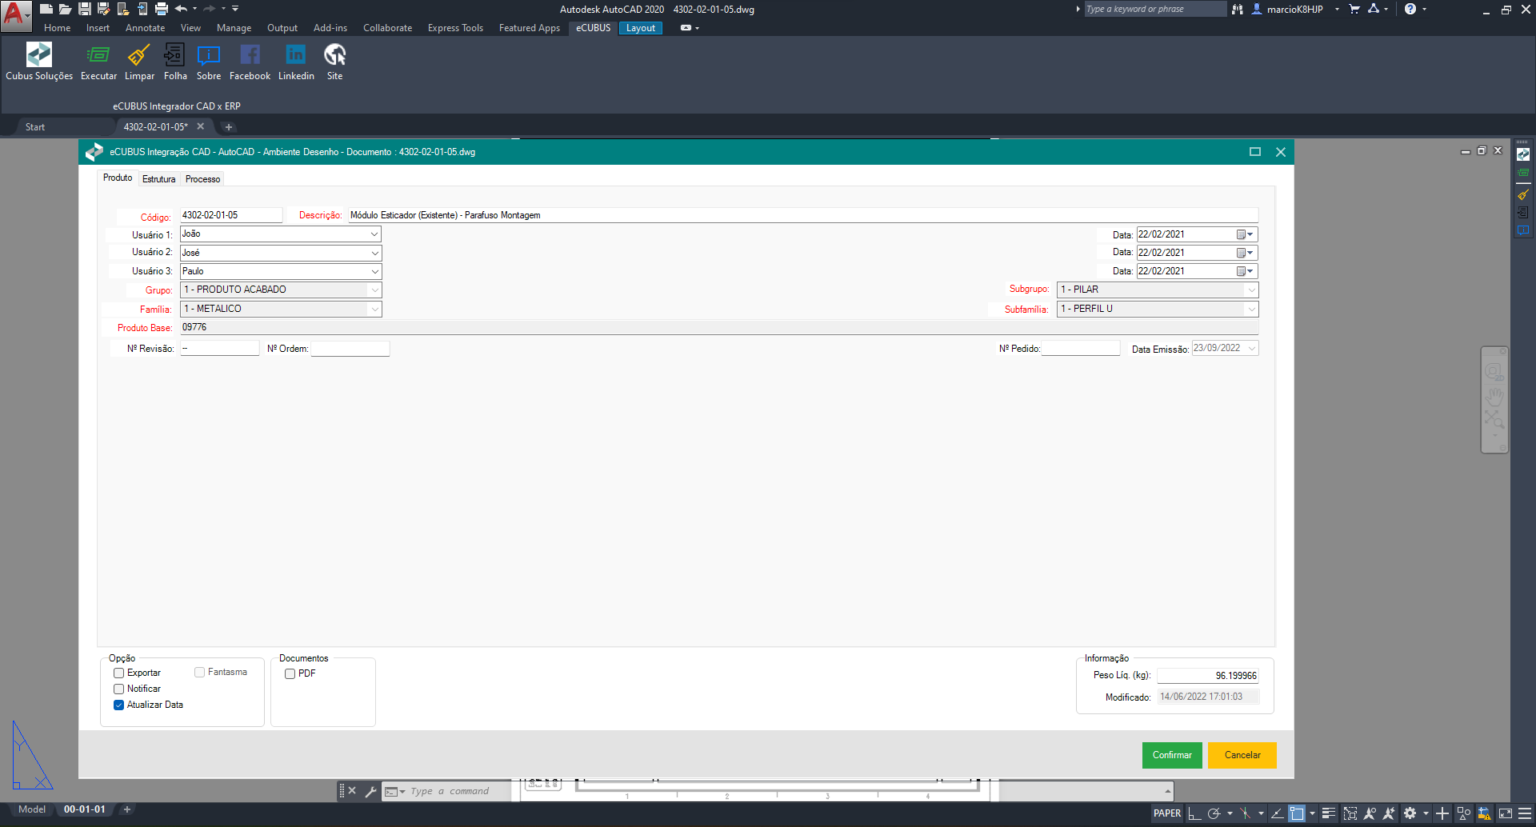Open the Help question mark icon
Viewport: 1536px width, 827px height.
pyautogui.click(x=1410, y=9)
